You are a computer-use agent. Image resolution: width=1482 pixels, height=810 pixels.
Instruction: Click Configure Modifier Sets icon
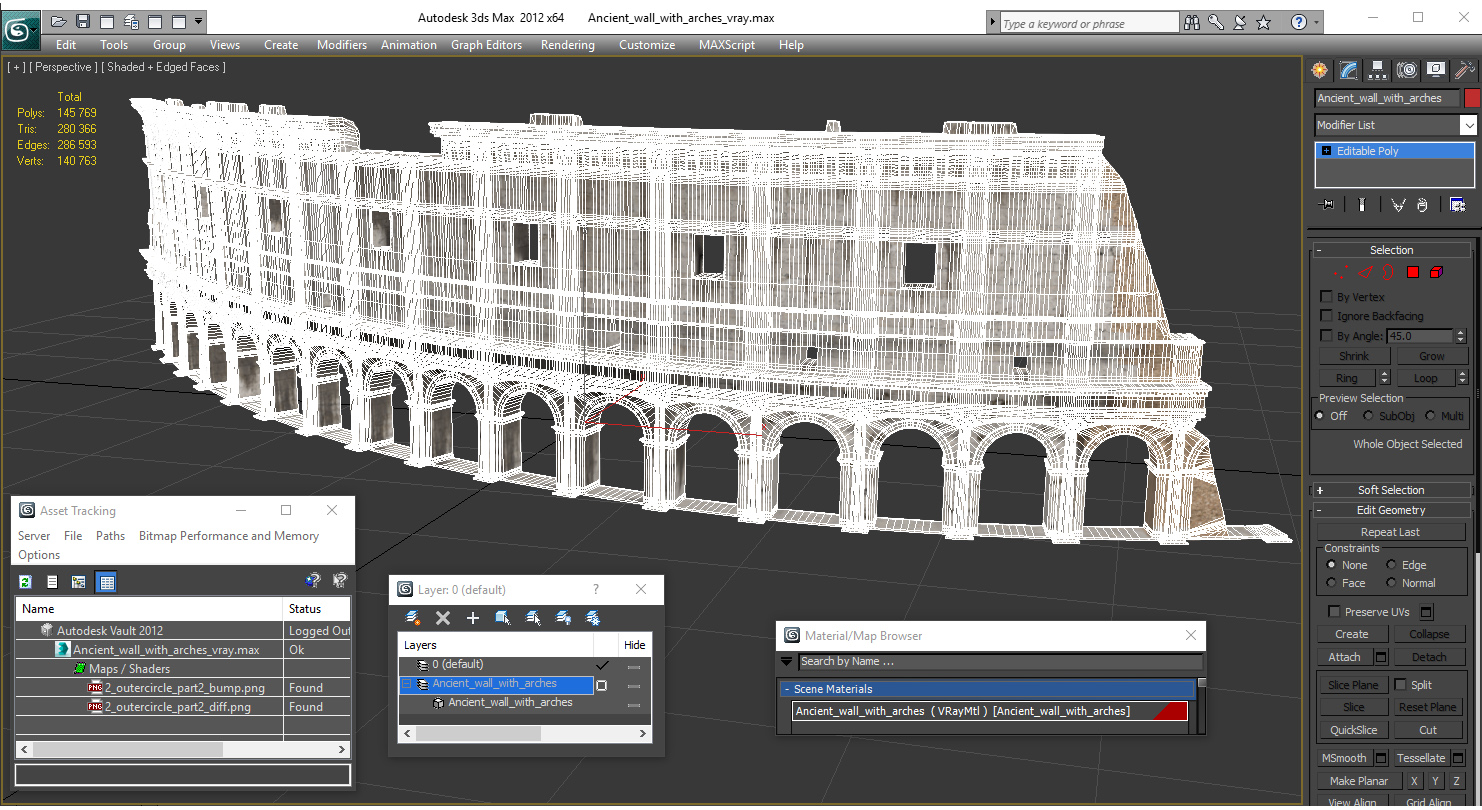pos(1458,204)
